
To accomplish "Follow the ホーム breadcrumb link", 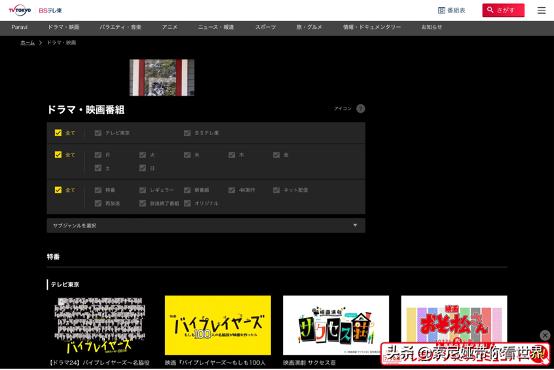I will 28,43.
